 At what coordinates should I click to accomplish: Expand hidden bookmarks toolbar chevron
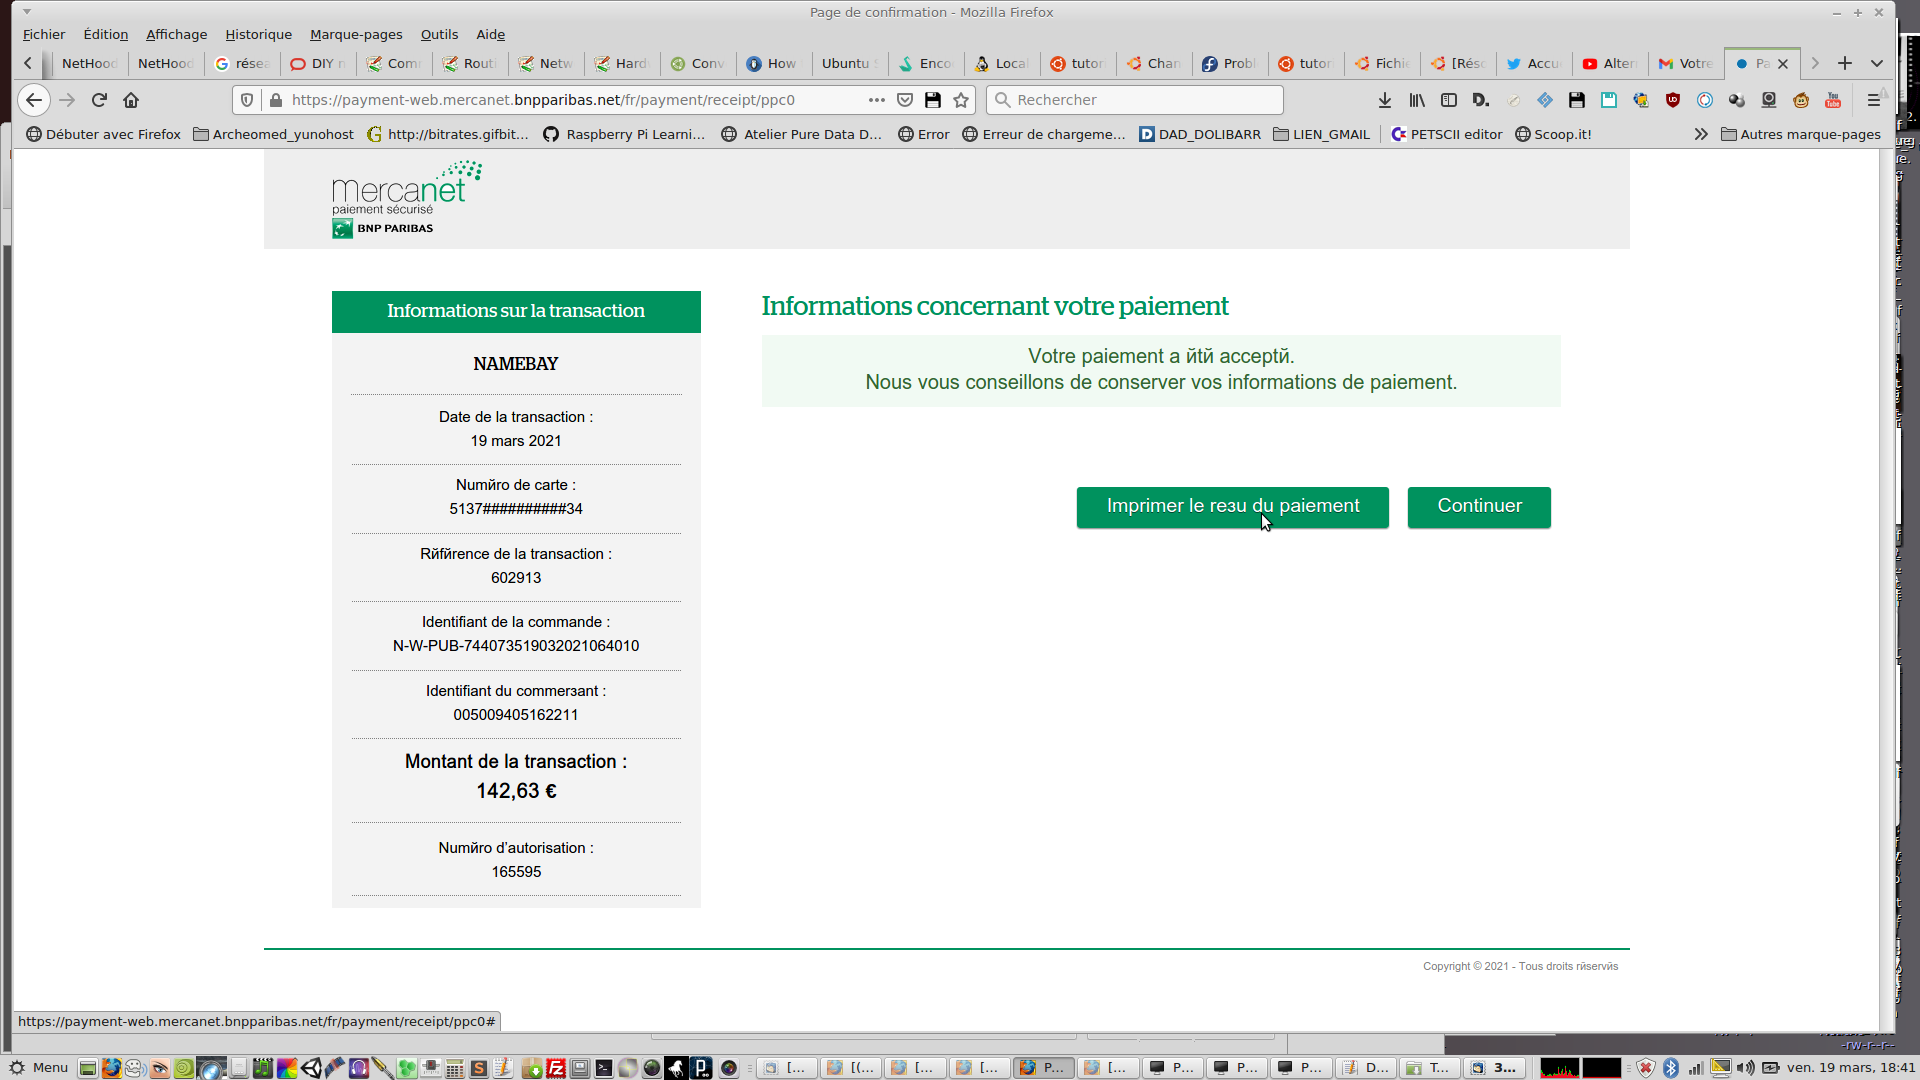[1700, 134]
